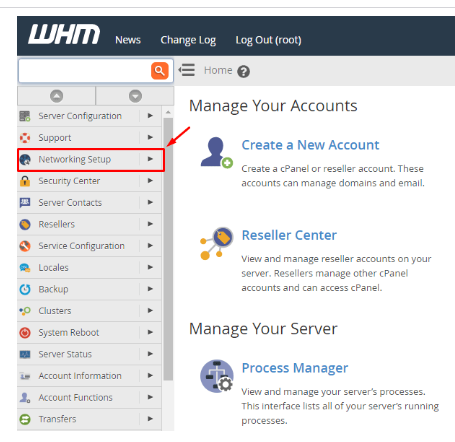Click the Security Center padlock icon

[x=25, y=181]
